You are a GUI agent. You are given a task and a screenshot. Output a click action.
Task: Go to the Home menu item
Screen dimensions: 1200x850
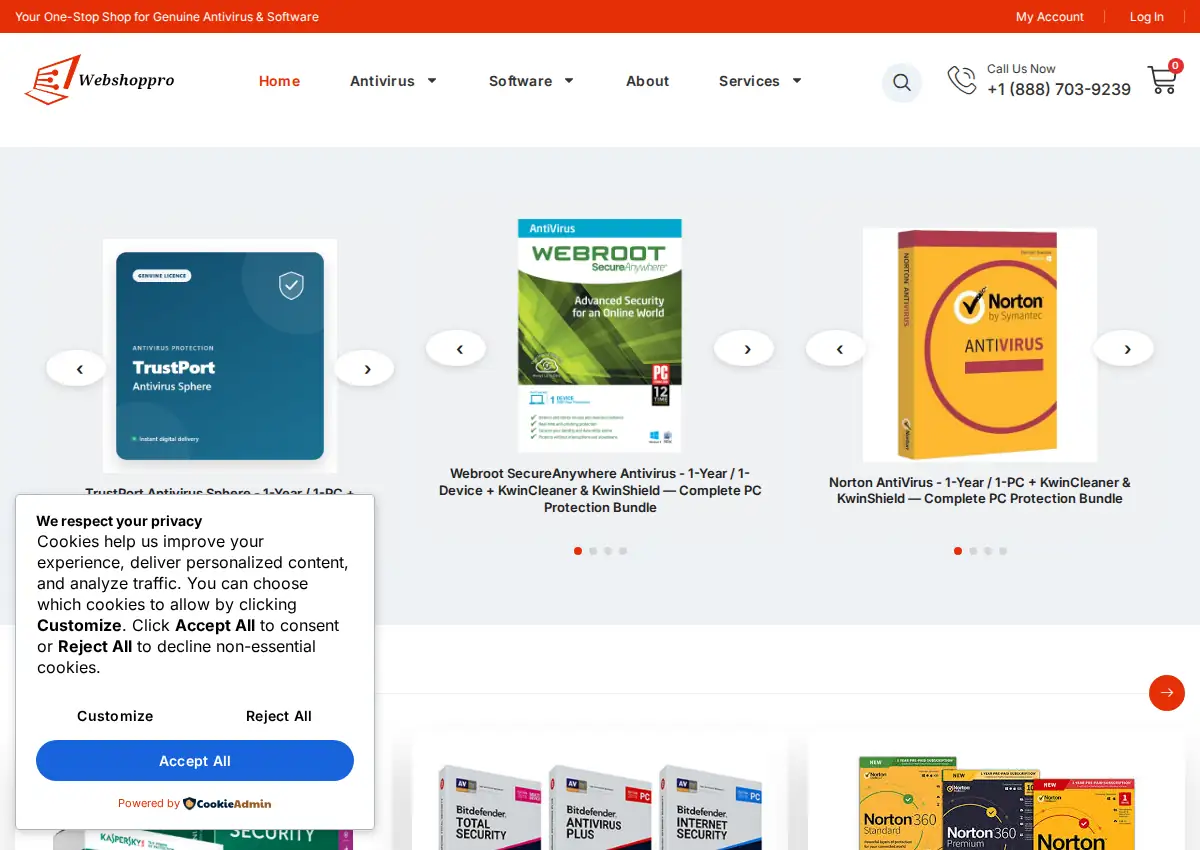(279, 81)
